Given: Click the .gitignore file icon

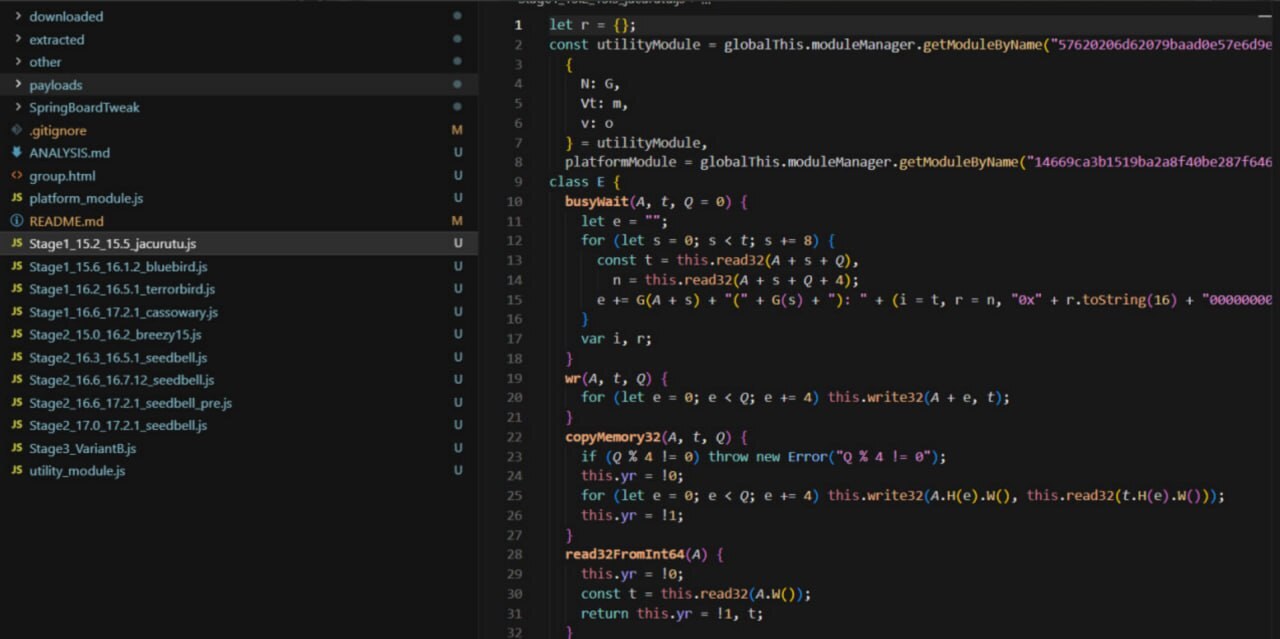Looking at the screenshot, I should 16,130.
